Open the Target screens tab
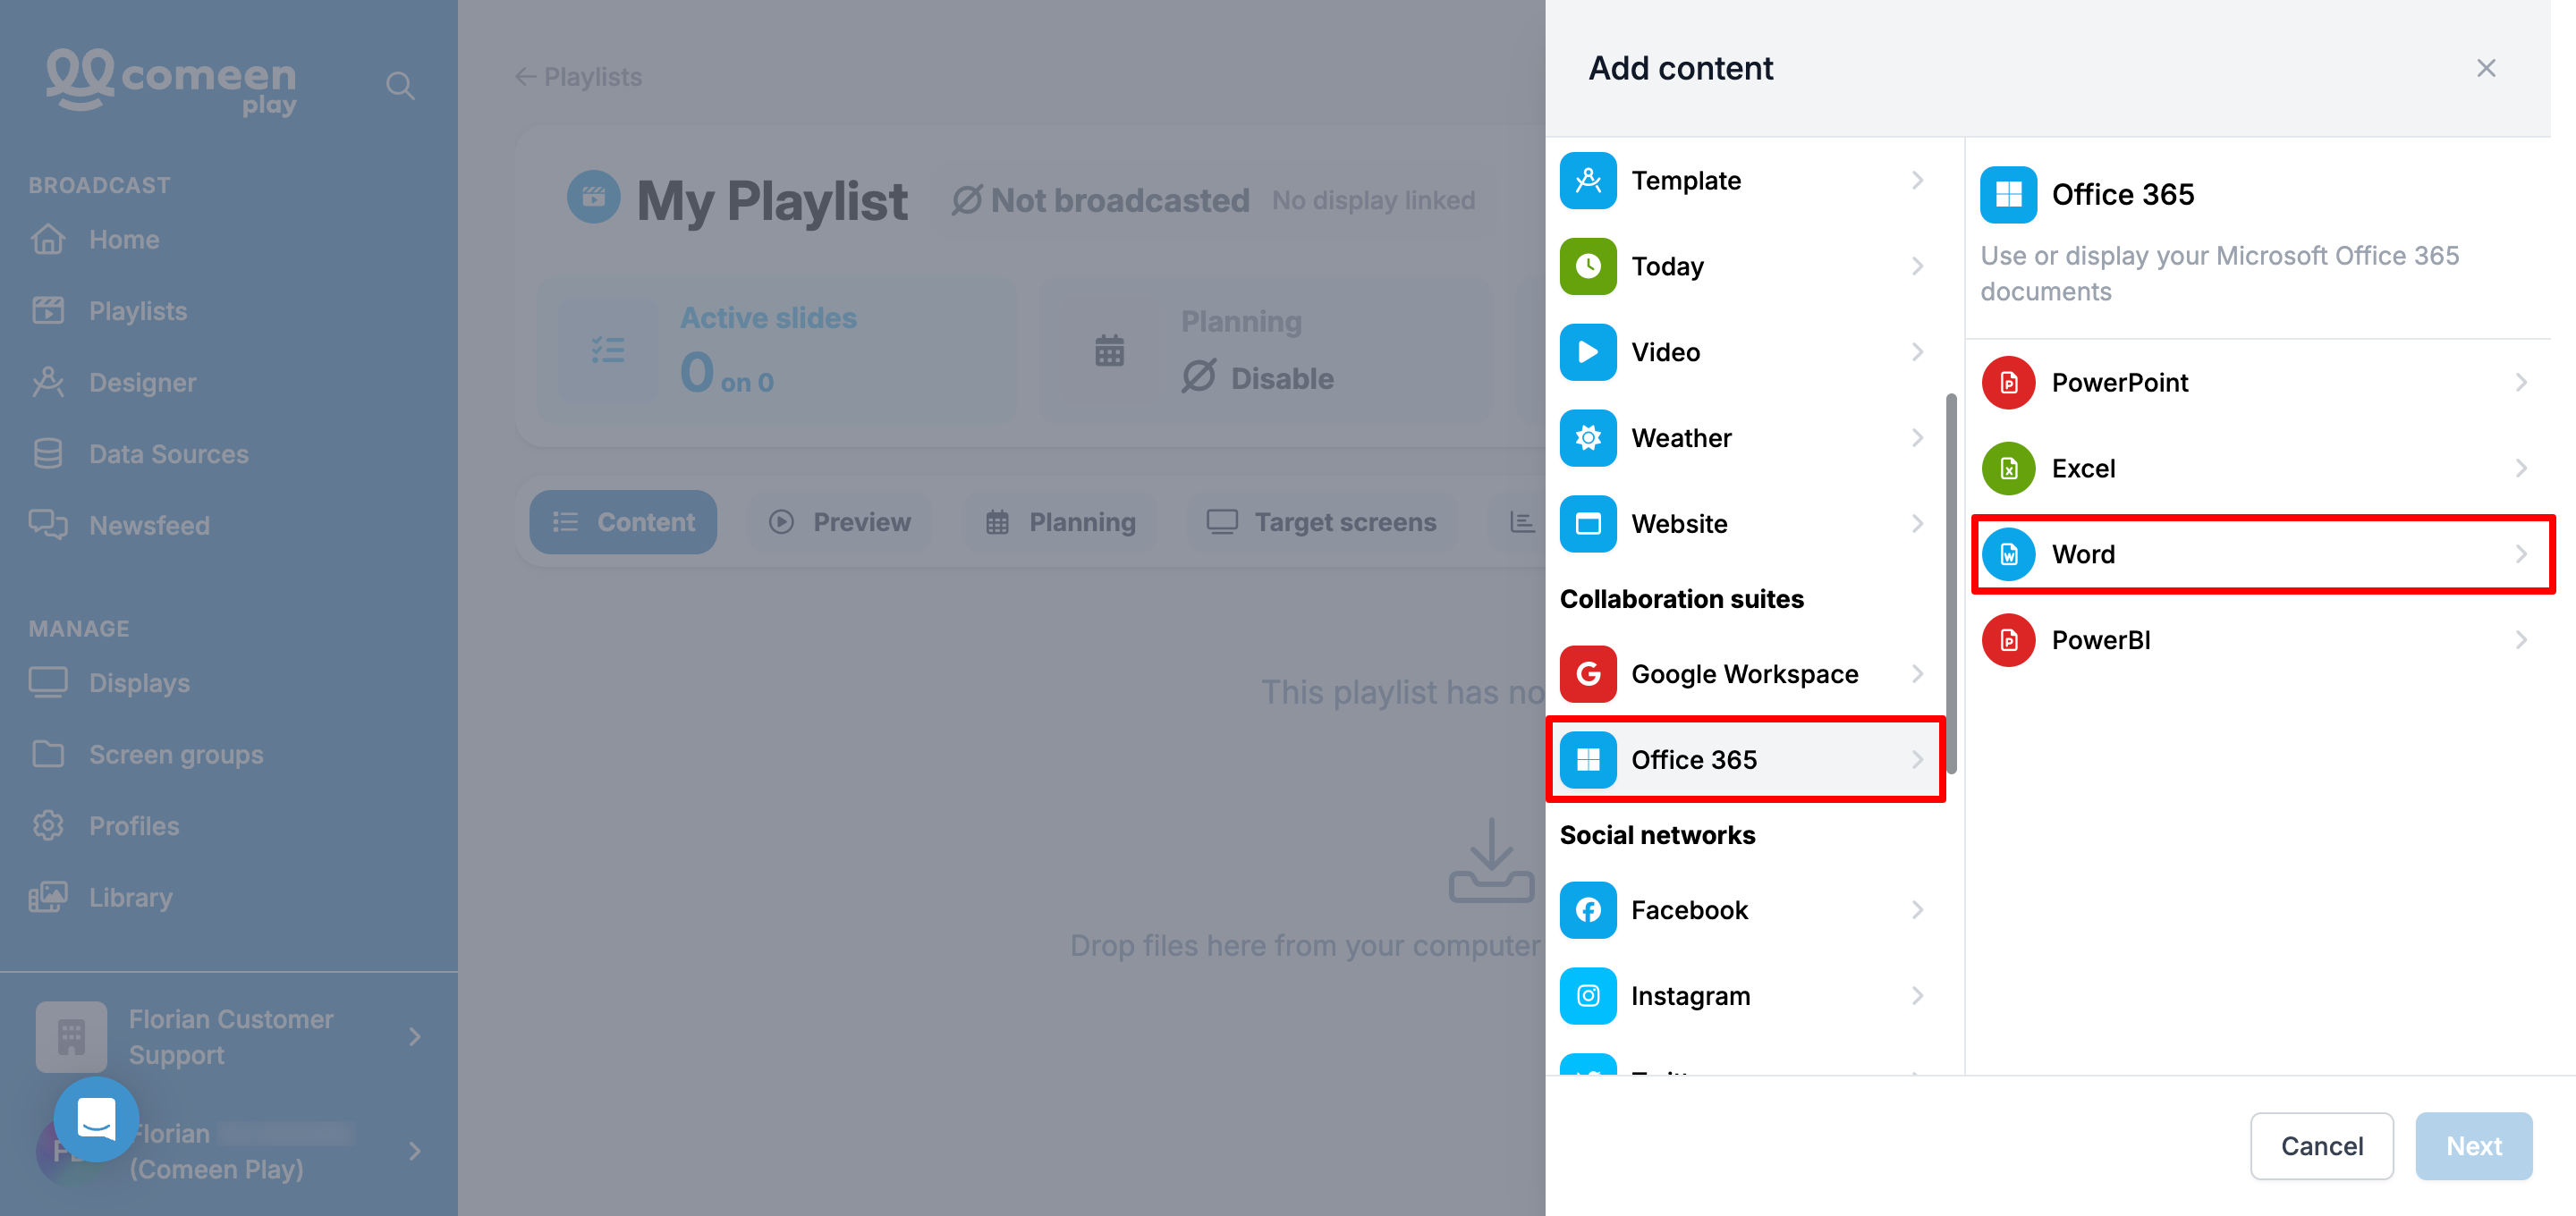Image resolution: width=2576 pixels, height=1216 pixels. (x=1322, y=522)
